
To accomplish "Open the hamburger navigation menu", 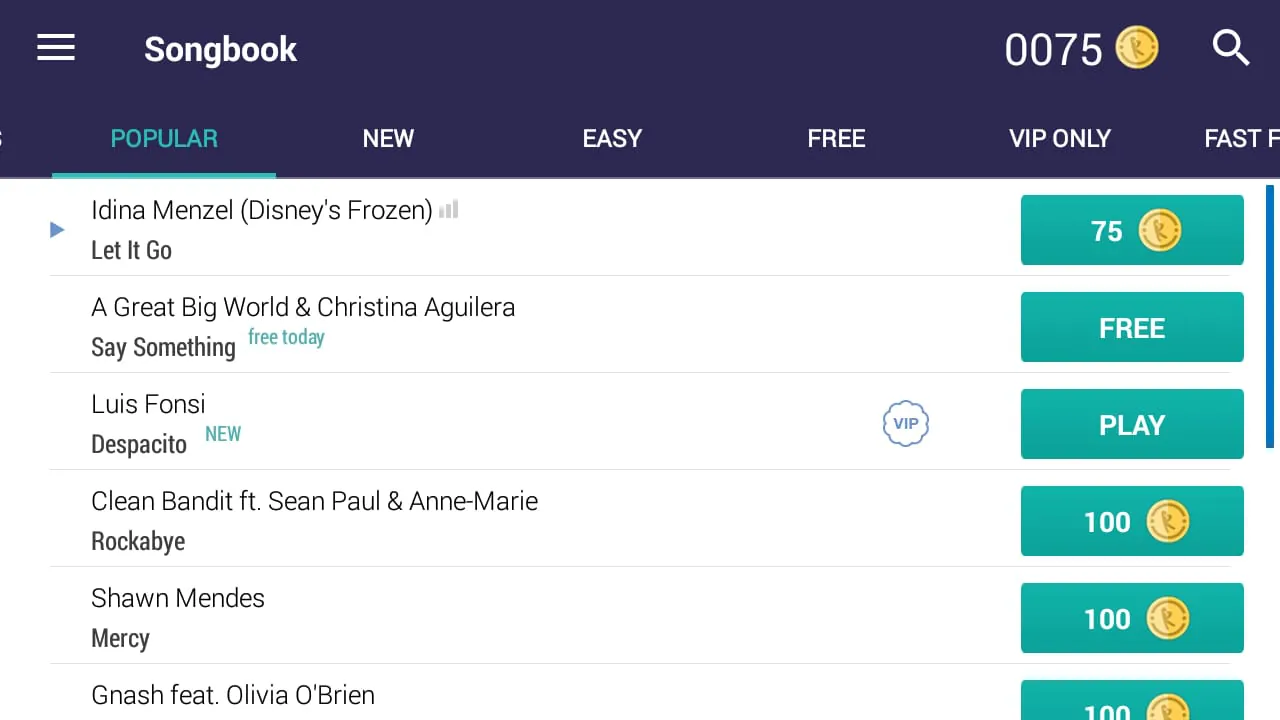I will click(56, 48).
